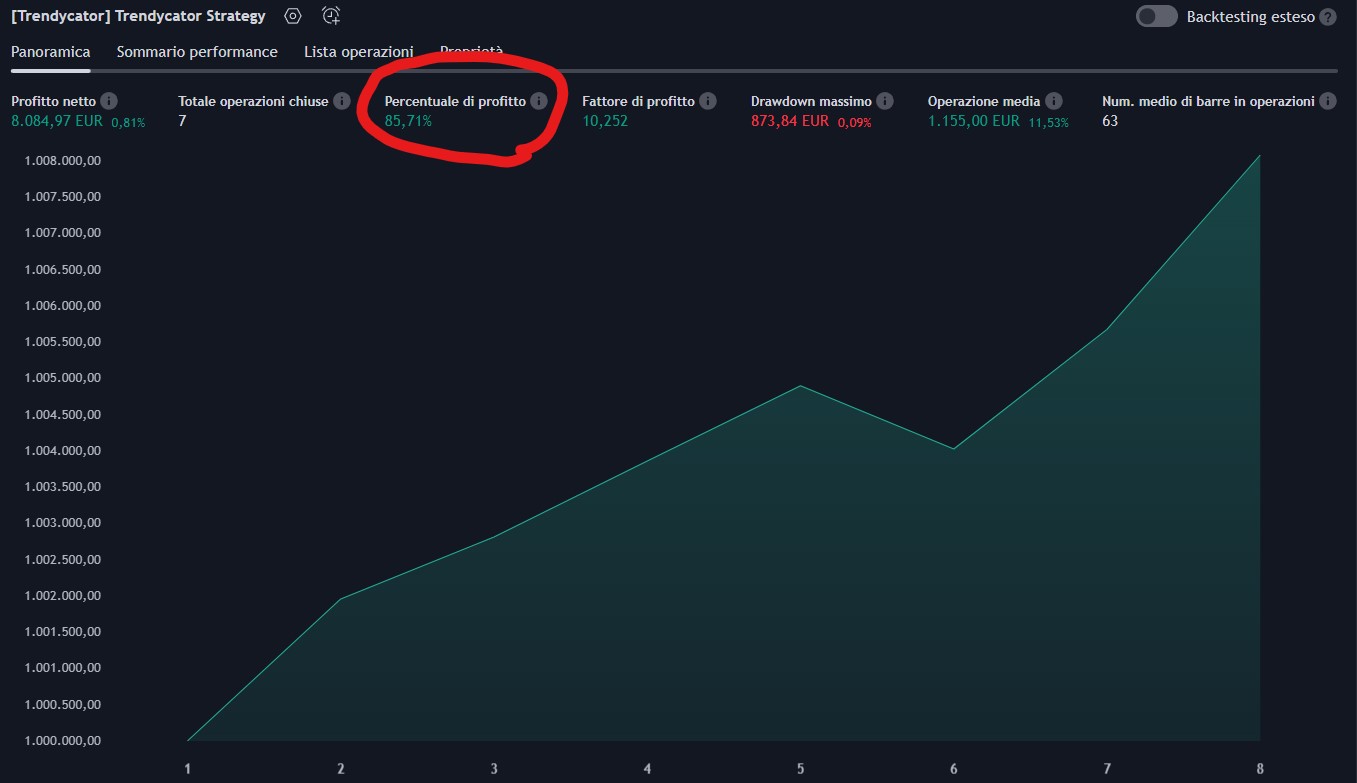Click the add alert clock icon

click(331, 16)
